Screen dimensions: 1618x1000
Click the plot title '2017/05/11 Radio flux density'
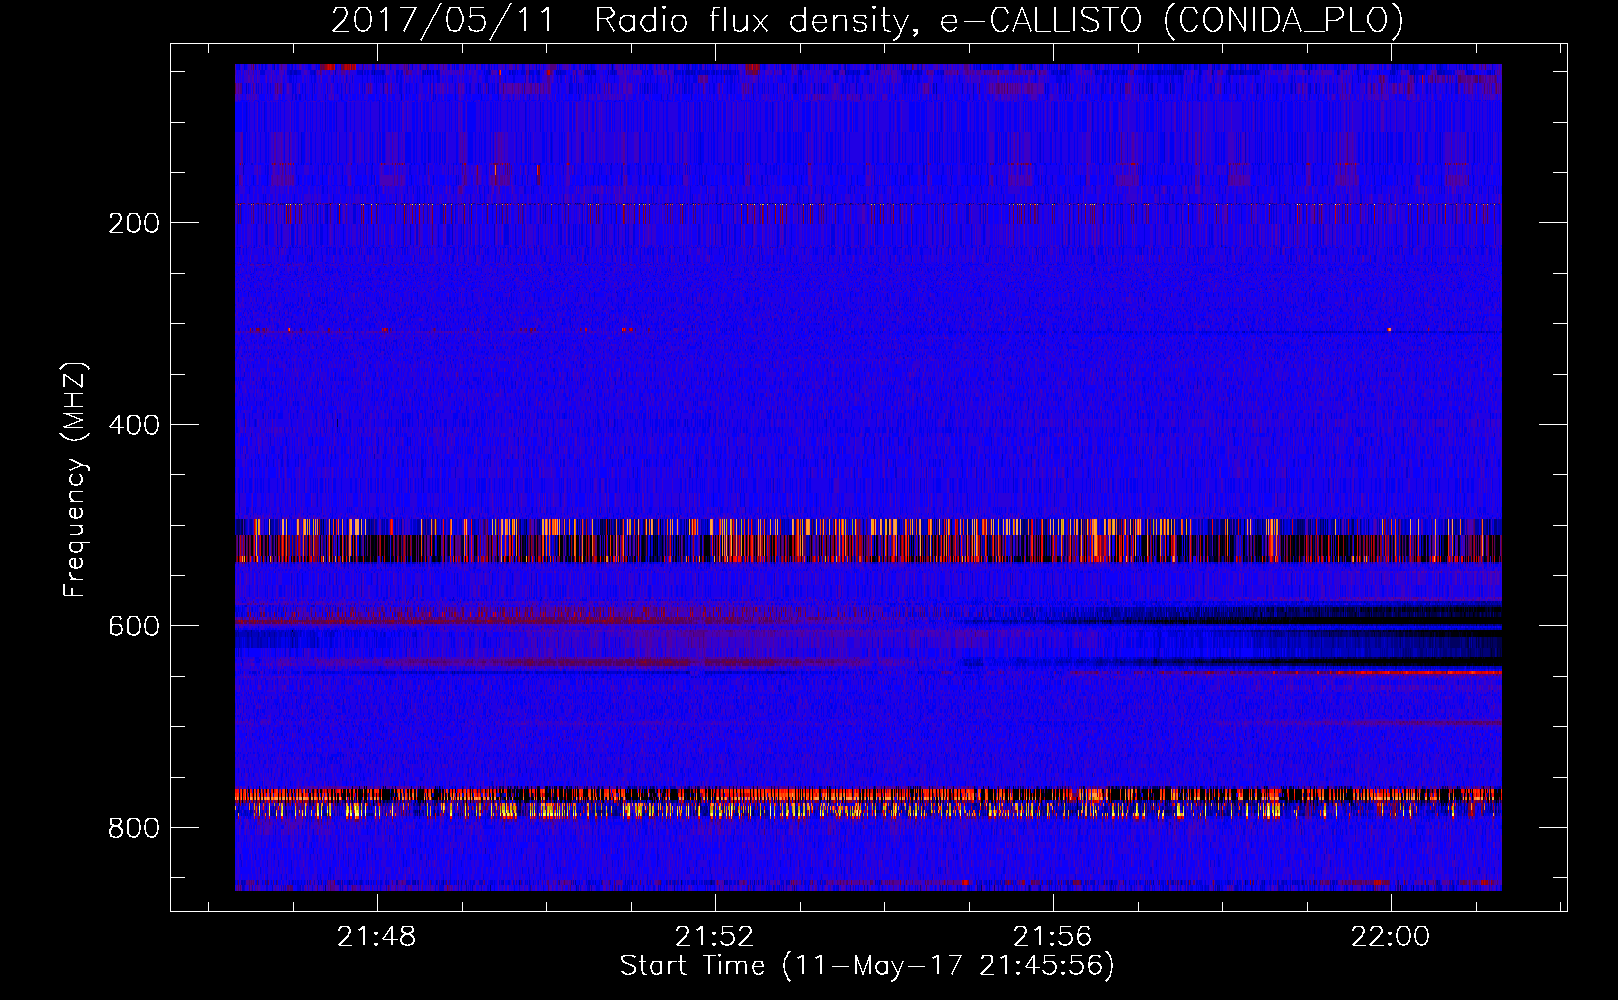coord(867,20)
